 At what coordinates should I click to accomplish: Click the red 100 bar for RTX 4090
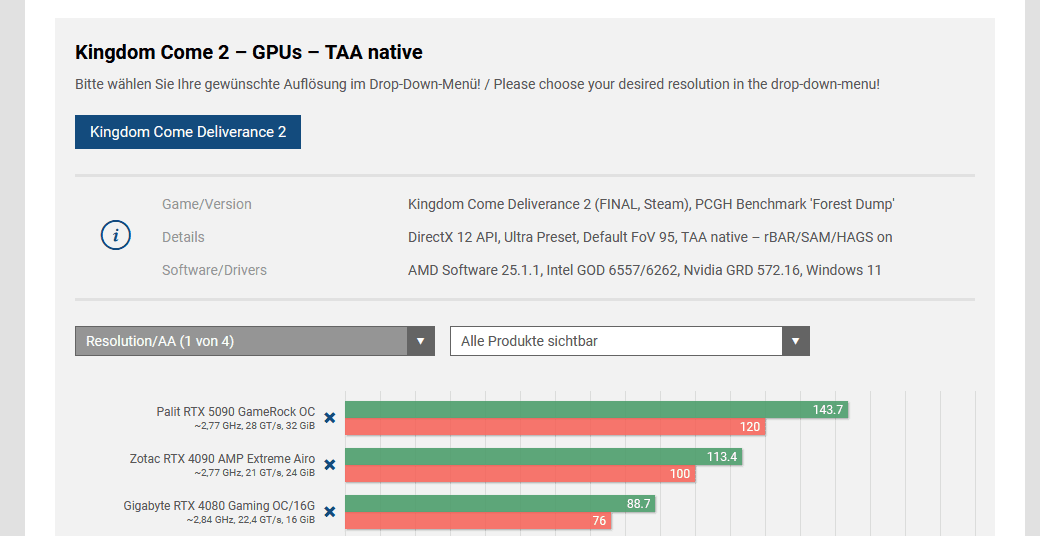(x=520, y=474)
